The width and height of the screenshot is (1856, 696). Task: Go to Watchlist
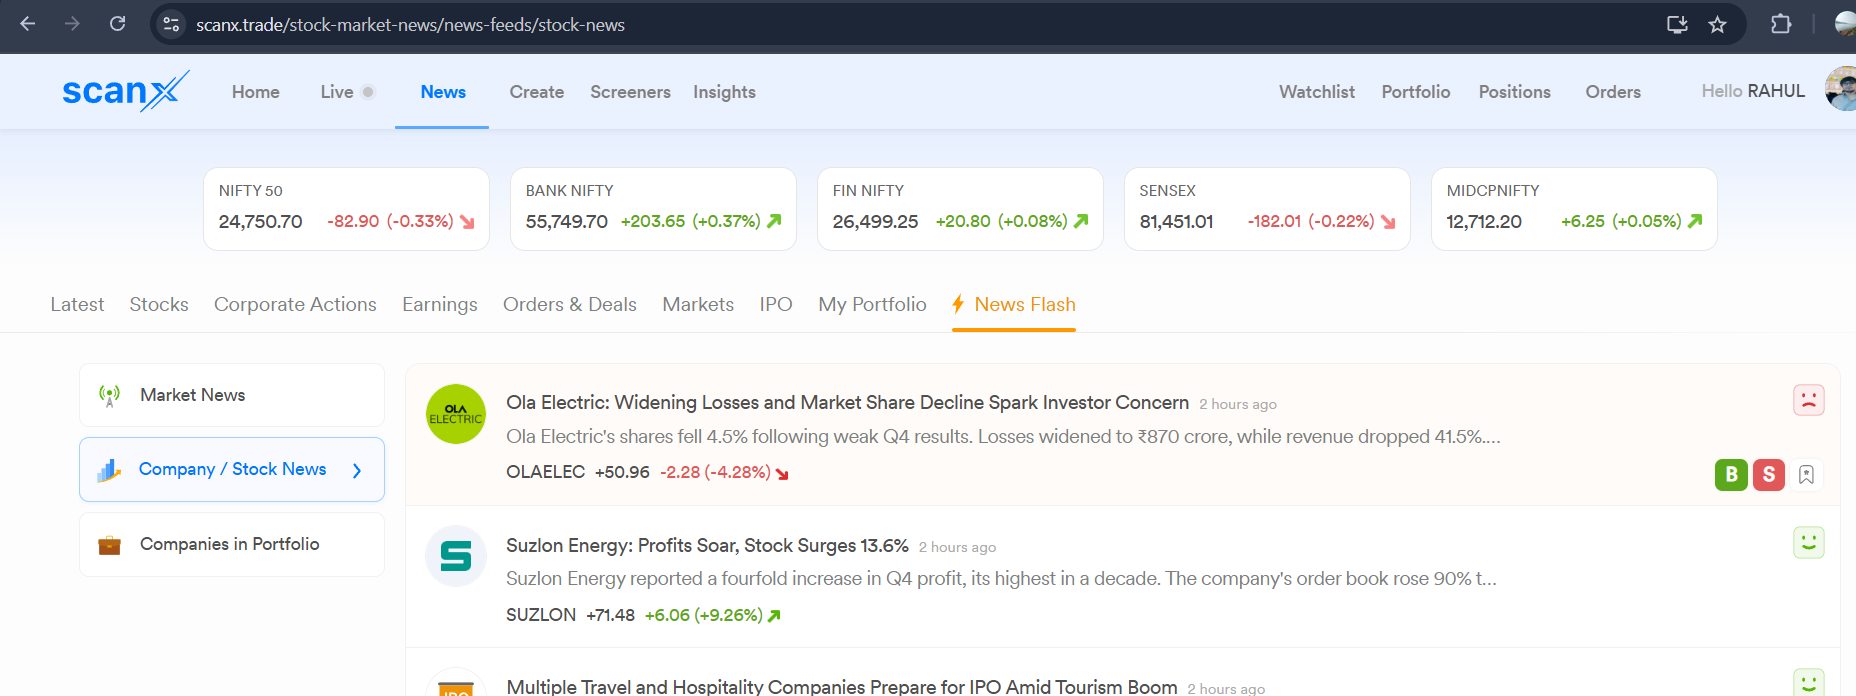tap(1317, 92)
